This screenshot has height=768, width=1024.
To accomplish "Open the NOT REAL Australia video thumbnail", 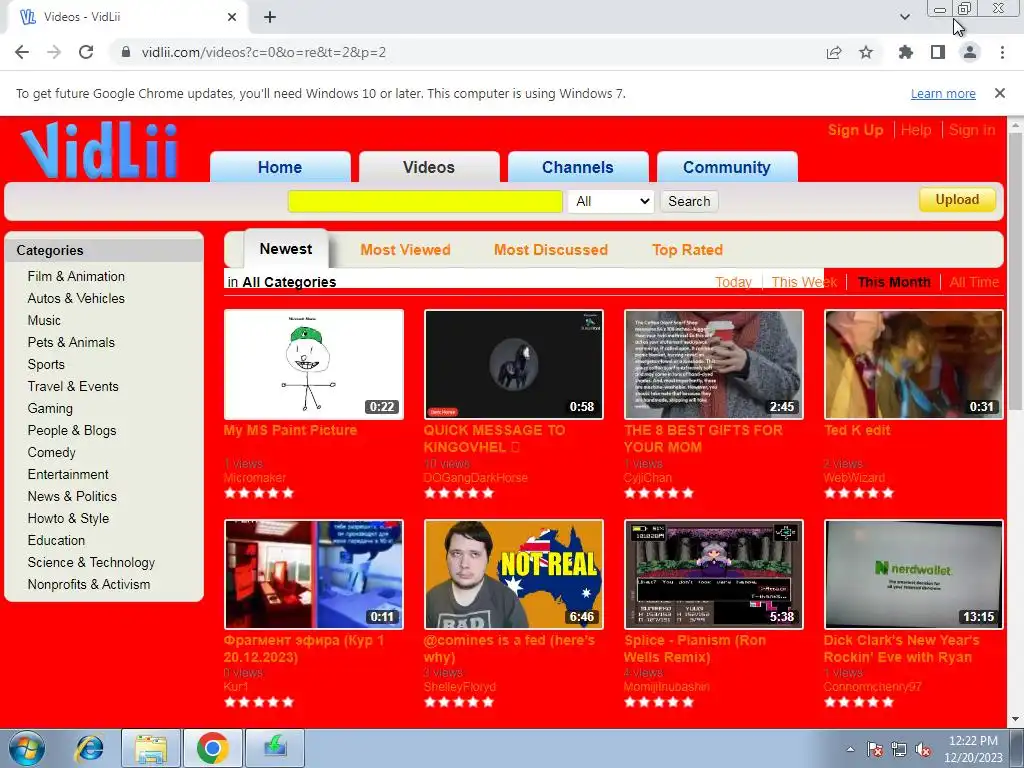I will pyautogui.click(x=514, y=575).
